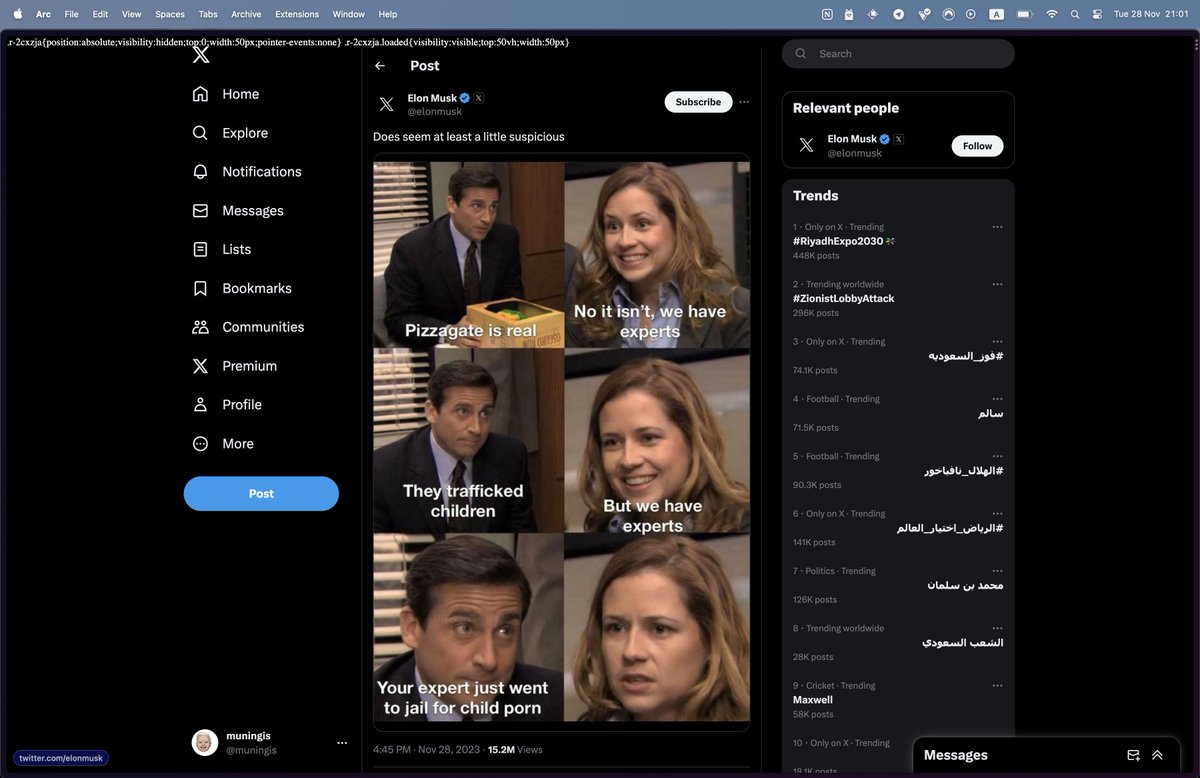Open the File menu
The height and width of the screenshot is (778, 1200).
tap(71, 14)
